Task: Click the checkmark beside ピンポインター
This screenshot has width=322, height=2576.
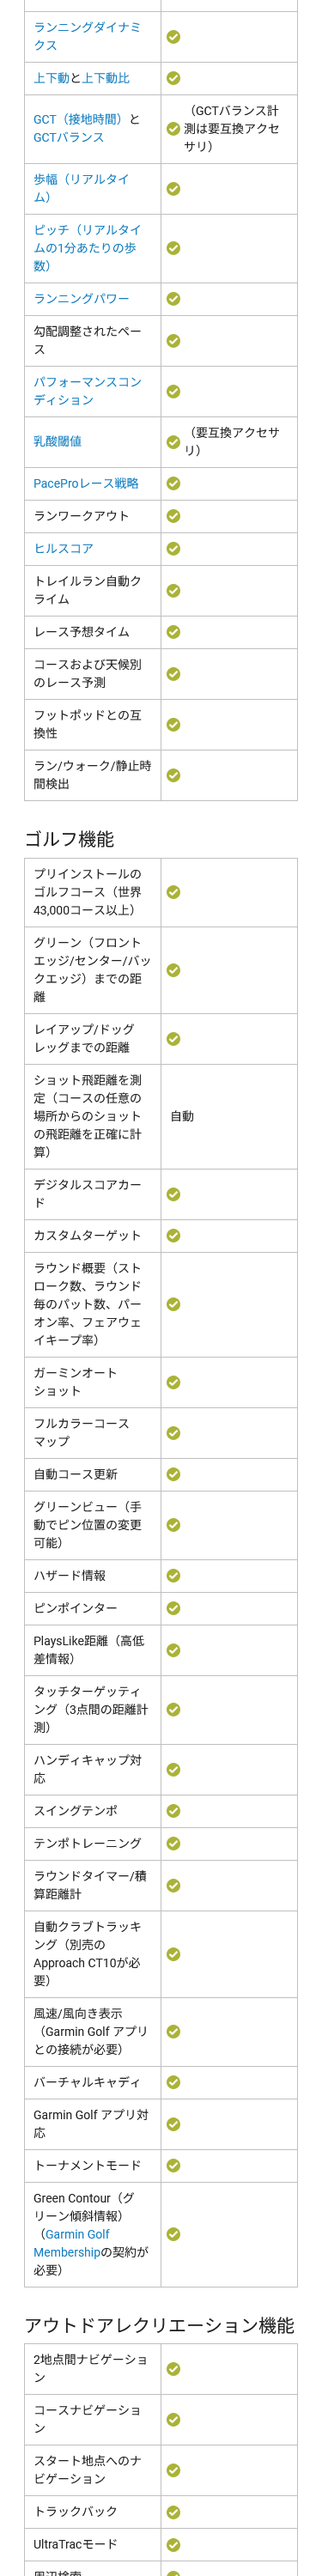Action: click(173, 1608)
